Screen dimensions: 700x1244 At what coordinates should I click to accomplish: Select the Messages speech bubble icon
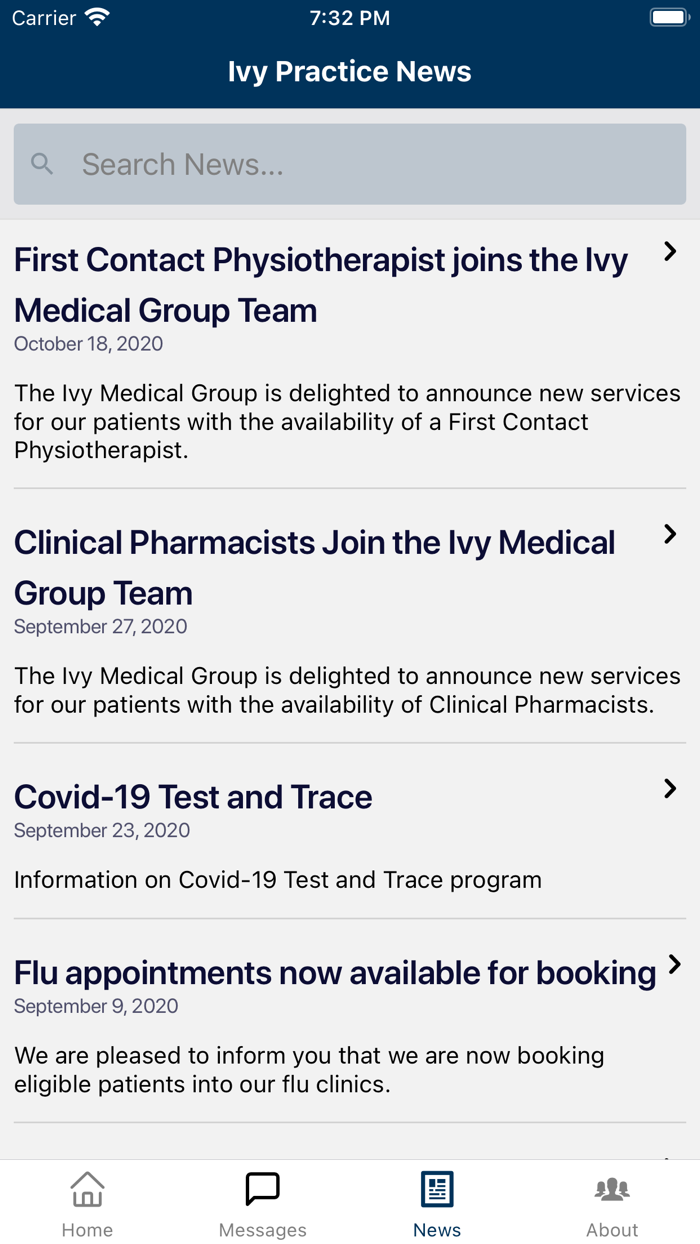point(262,1189)
